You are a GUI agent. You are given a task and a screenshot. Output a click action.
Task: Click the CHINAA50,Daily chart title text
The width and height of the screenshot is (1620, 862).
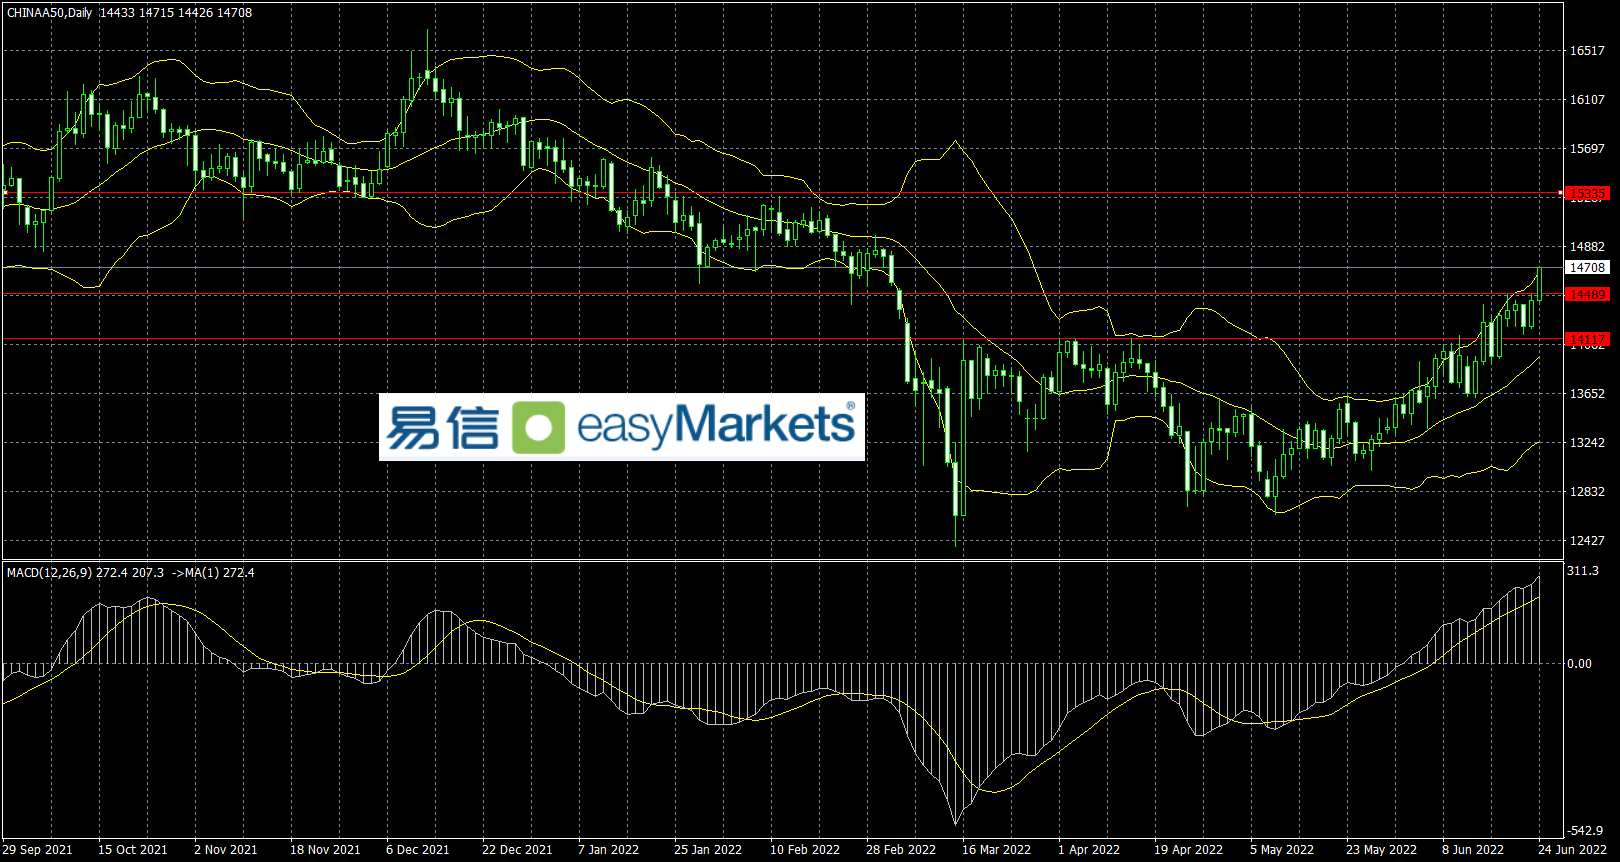pyautogui.click(x=49, y=13)
